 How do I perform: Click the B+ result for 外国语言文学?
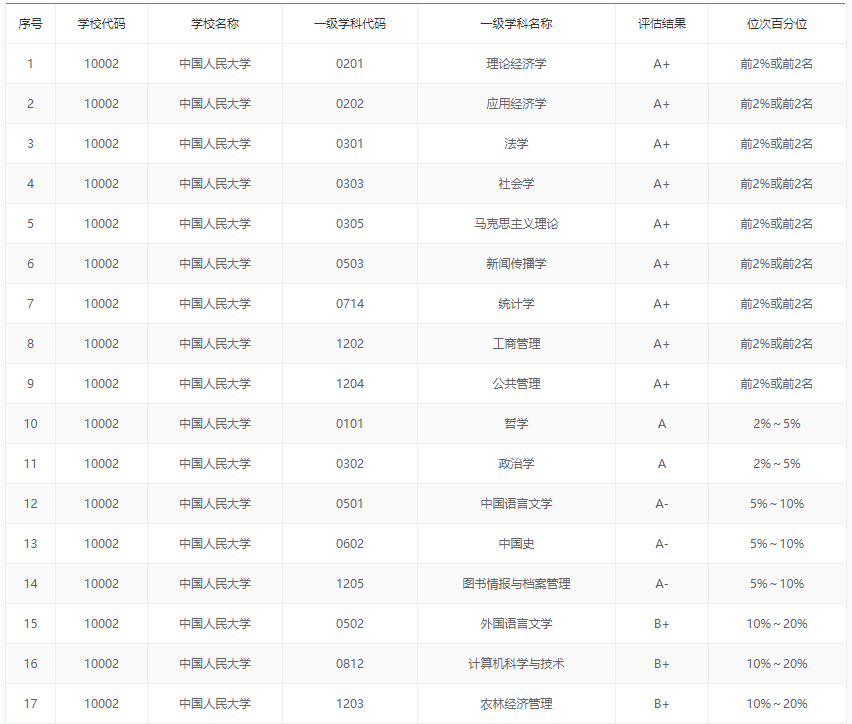point(662,623)
